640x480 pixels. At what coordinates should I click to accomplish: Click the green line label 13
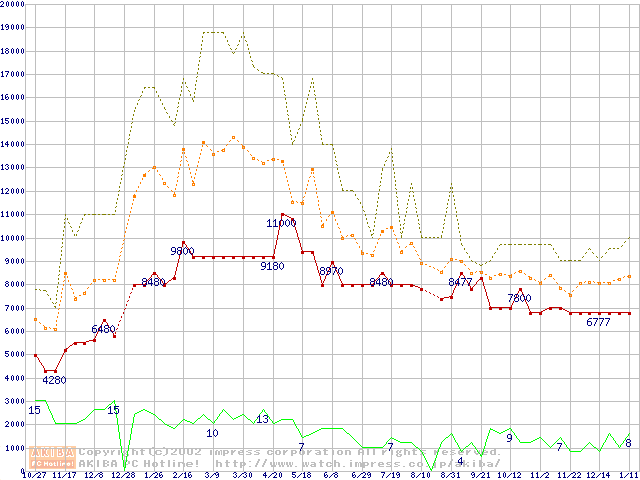pos(262,419)
